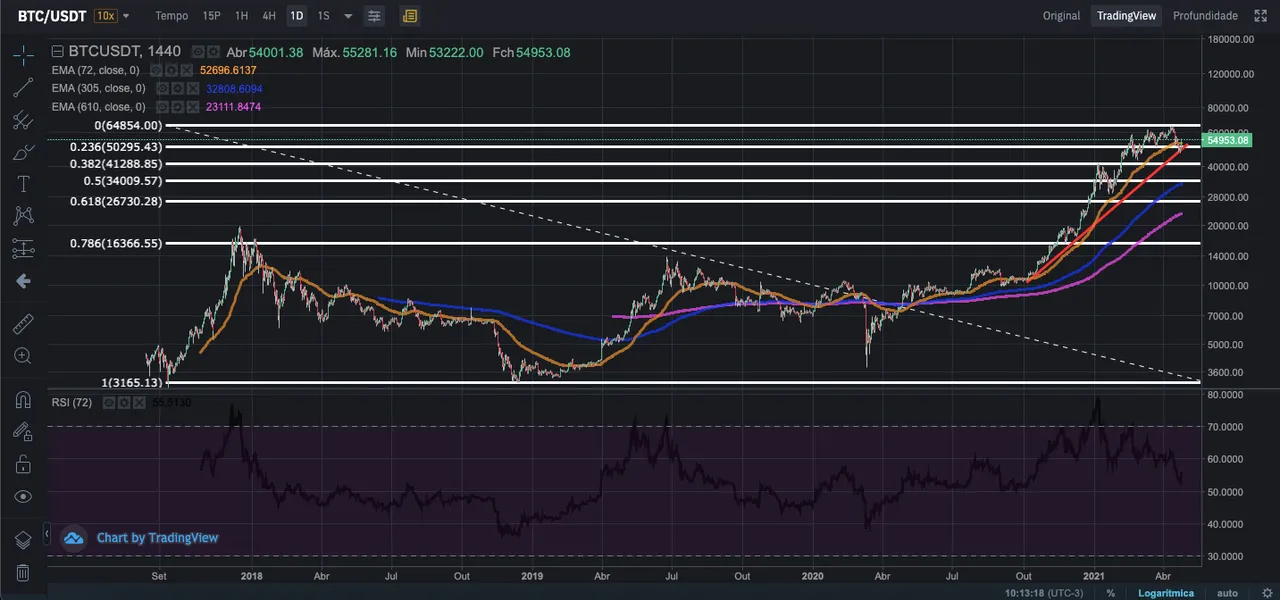Open the pitchfork drawing tools
The width and height of the screenshot is (1280, 600).
(23, 120)
